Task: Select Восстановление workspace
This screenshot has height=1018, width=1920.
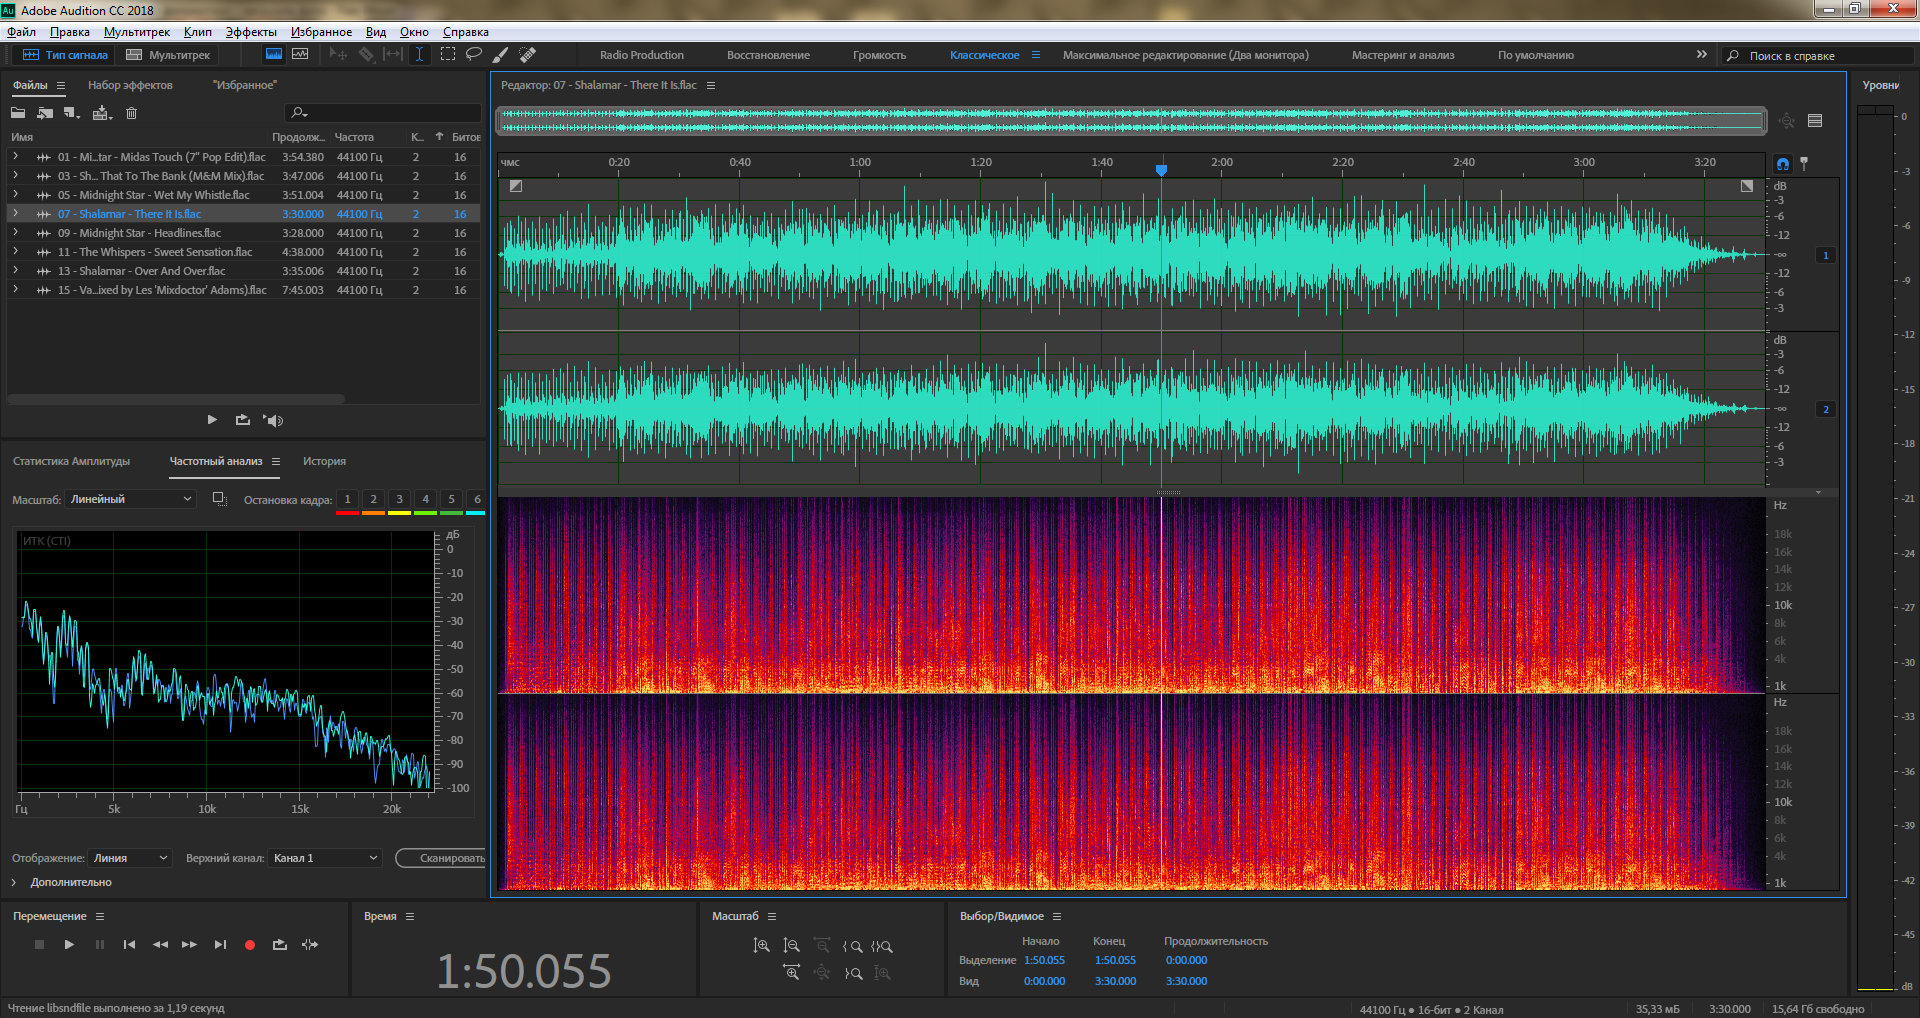Action: click(x=768, y=55)
